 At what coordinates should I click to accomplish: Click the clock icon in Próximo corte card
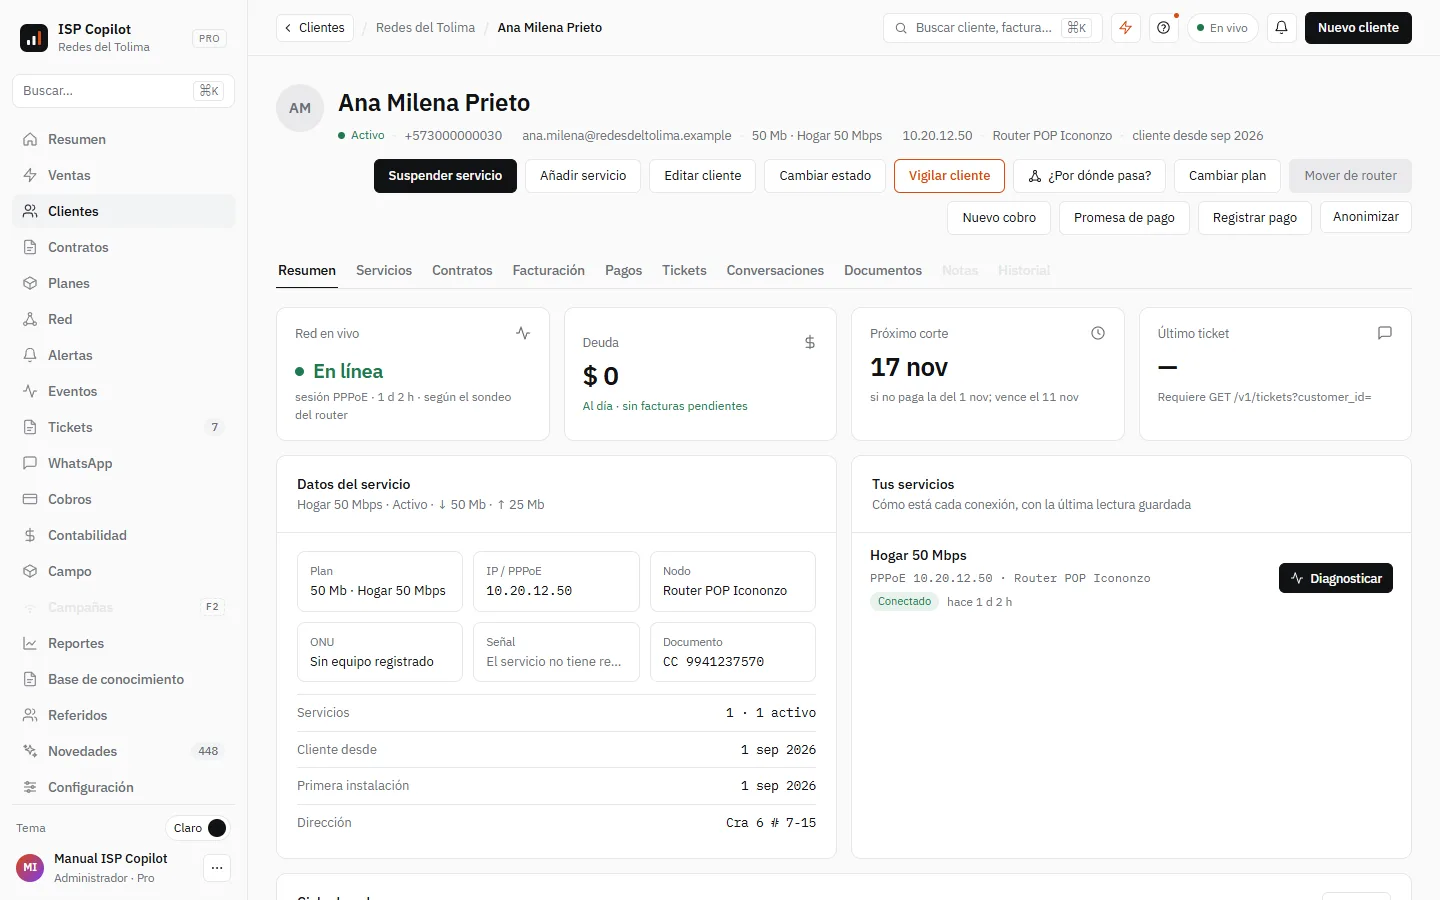pos(1098,333)
